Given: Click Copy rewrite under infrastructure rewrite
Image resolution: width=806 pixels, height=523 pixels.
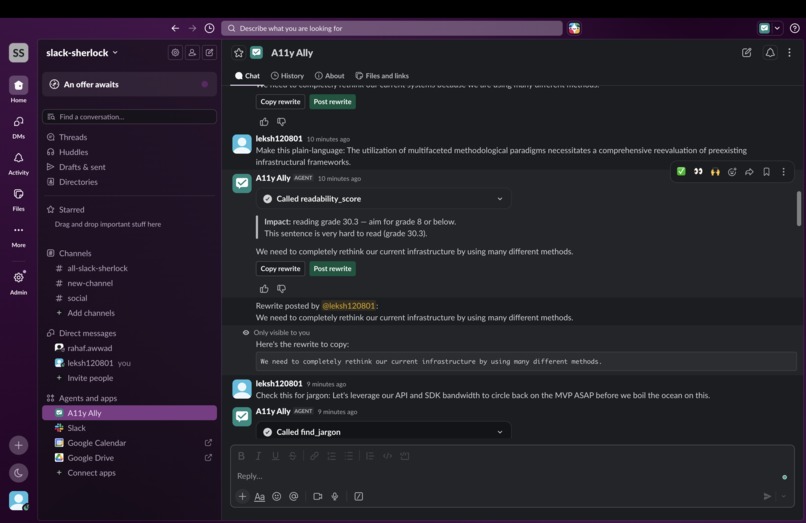Looking at the screenshot, I should tap(280, 268).
